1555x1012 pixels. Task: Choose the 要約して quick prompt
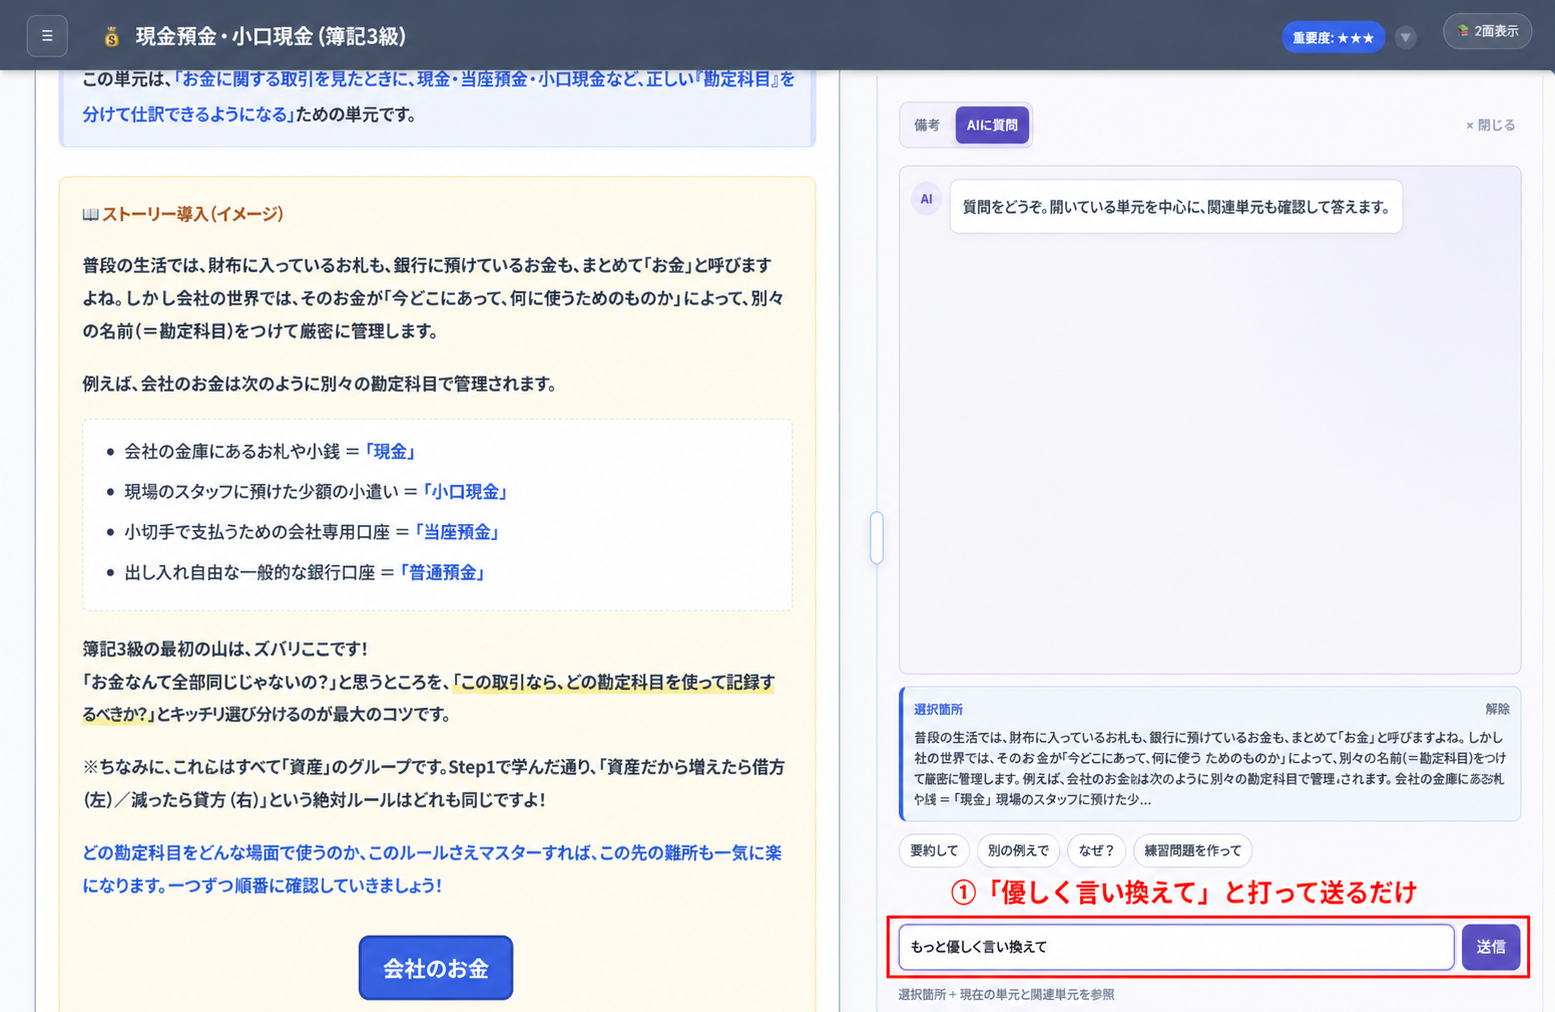pyautogui.click(x=934, y=851)
